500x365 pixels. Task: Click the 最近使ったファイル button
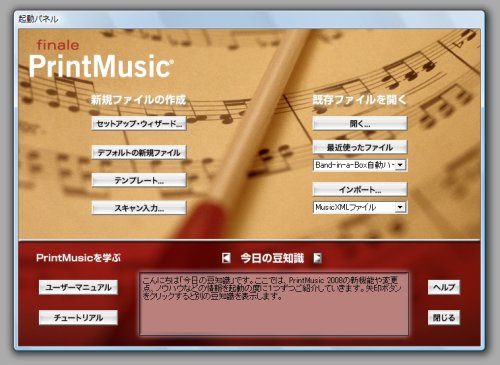click(360, 147)
